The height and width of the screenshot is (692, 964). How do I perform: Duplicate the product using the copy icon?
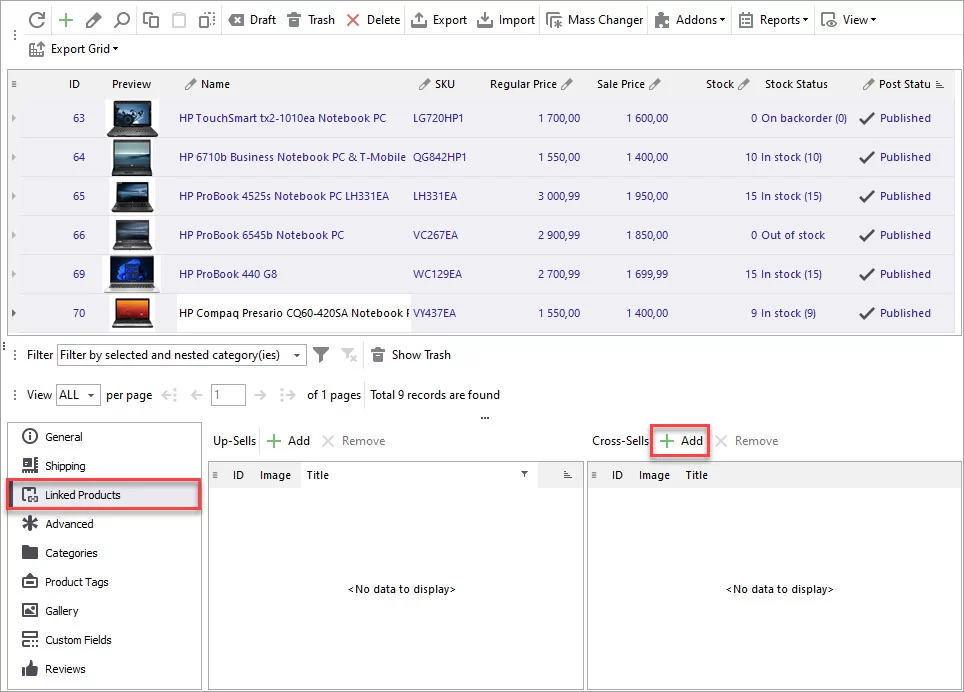coord(152,19)
